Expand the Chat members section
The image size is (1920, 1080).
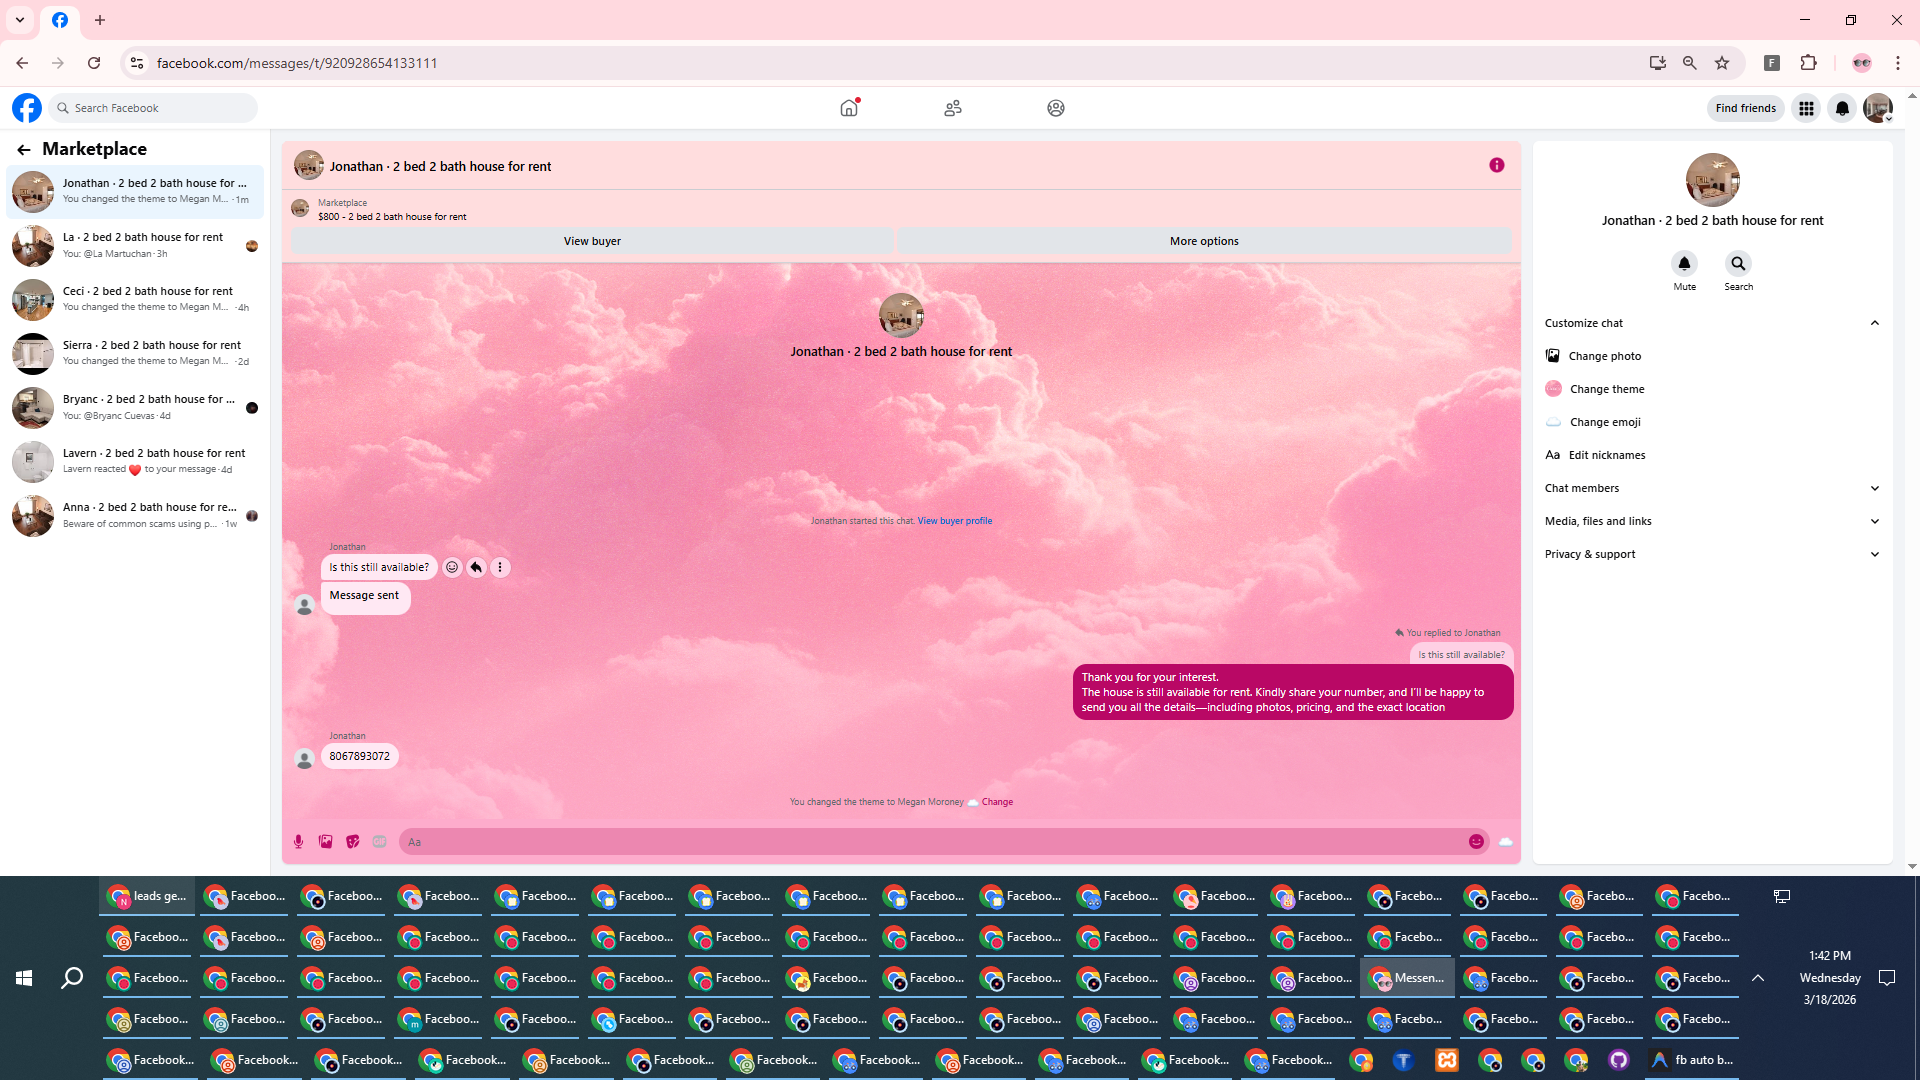1874,488
